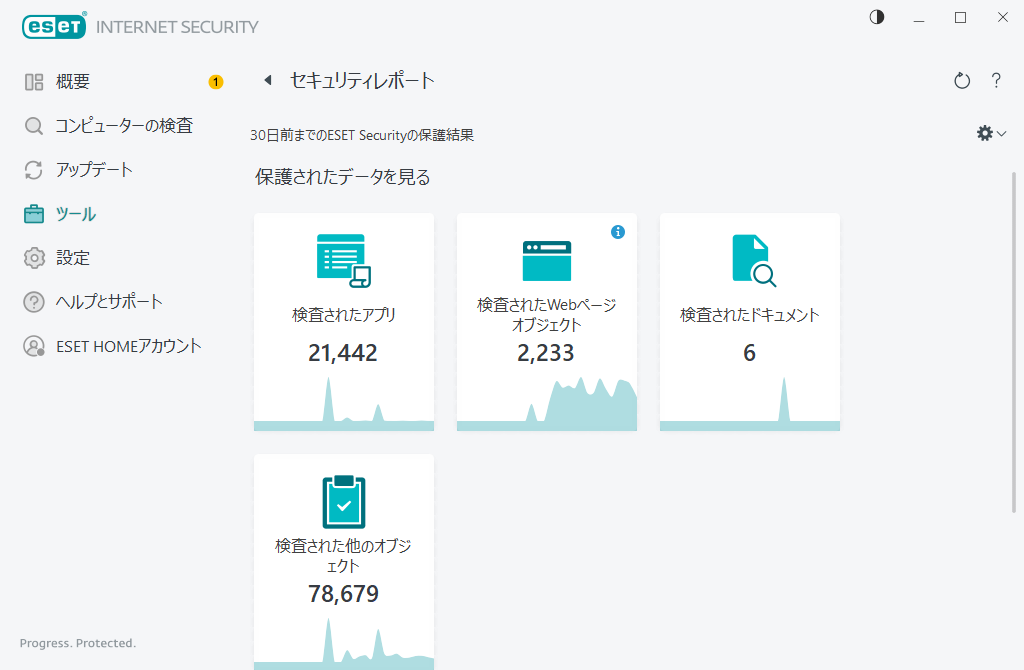Click the 検査されたアプリ label
Viewport: 1024px width, 670px height.
pos(344,315)
